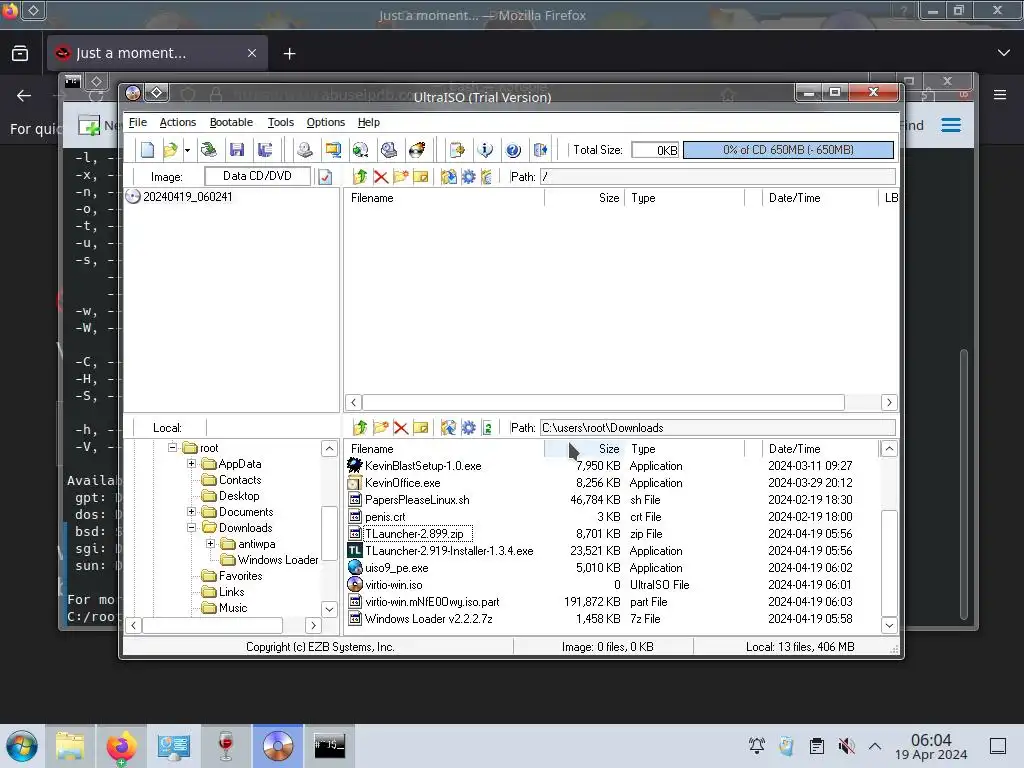Click the Make CD/DVD image drive icon
Viewport: 1024px width, 768px height.
[x=304, y=150]
